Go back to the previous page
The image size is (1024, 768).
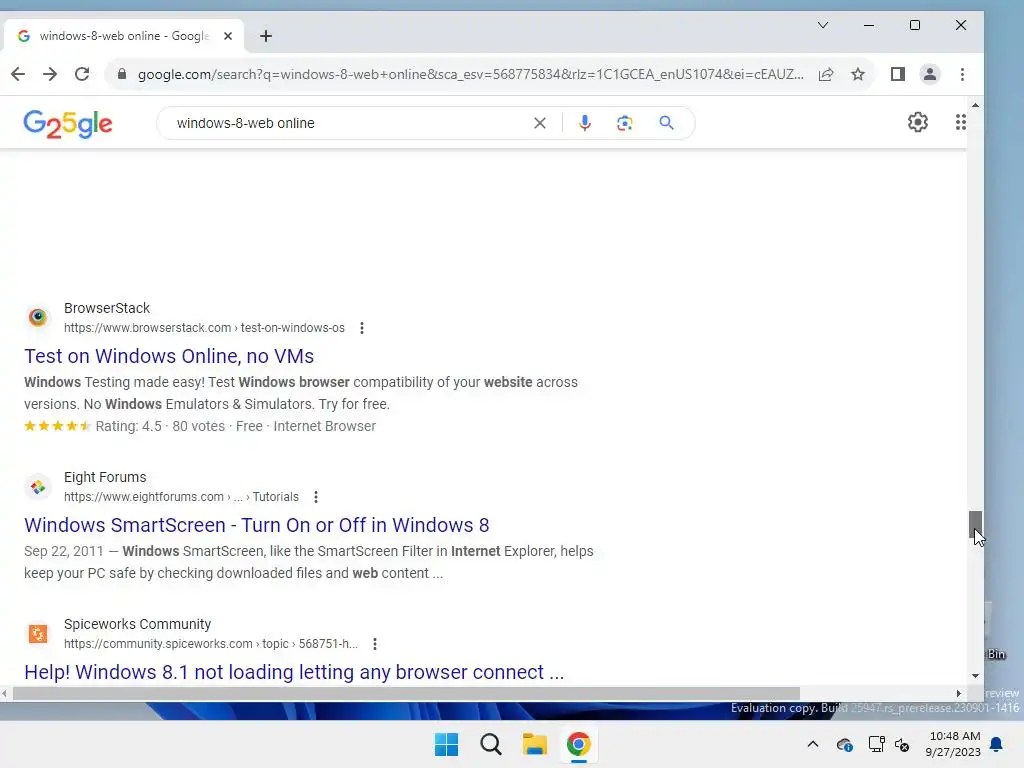pos(18,74)
